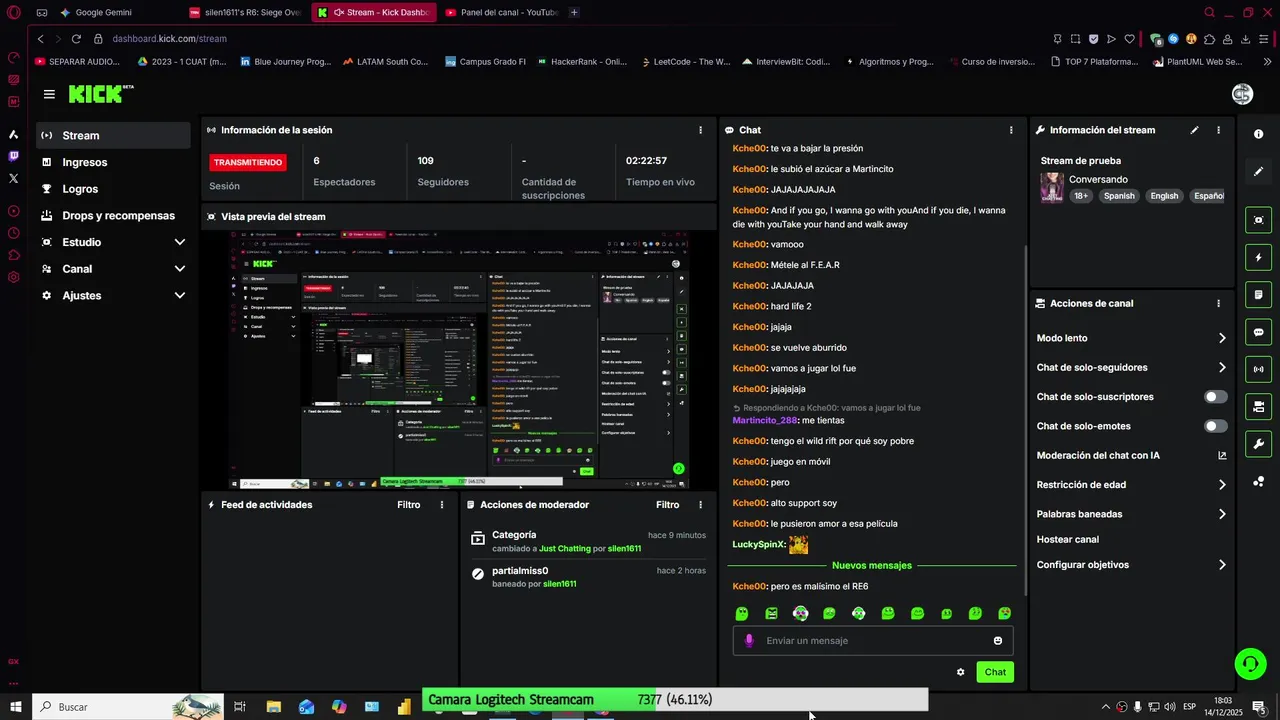Send message with the green Chat button
1280x720 pixels.
coord(995,672)
